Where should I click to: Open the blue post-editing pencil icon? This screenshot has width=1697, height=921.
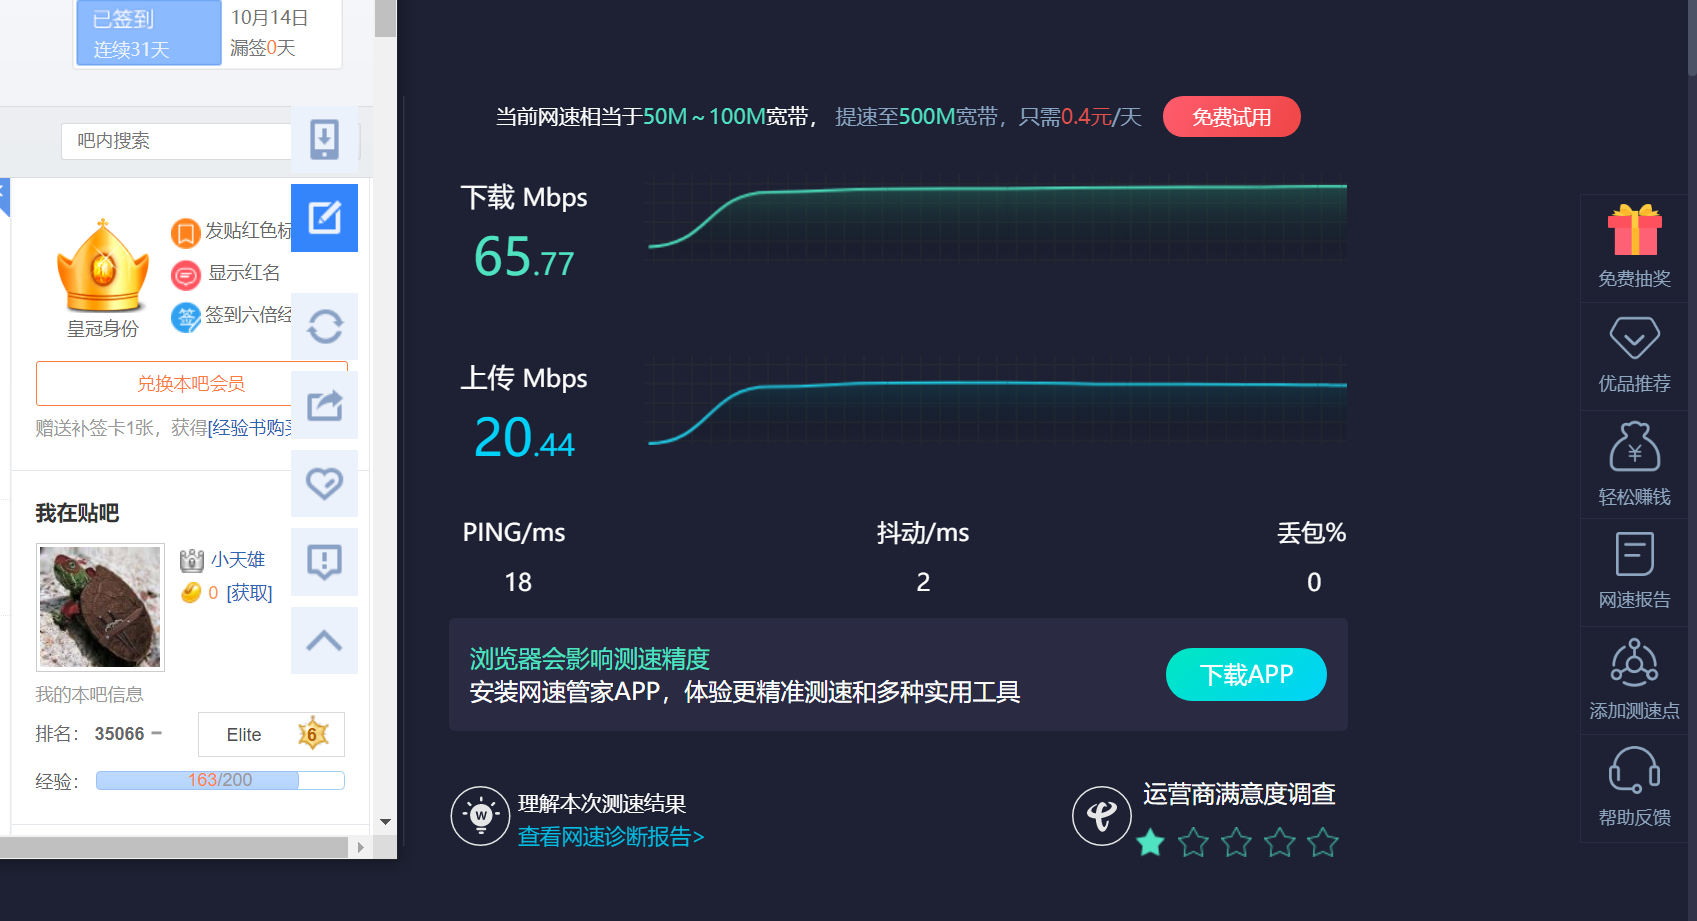(x=324, y=218)
